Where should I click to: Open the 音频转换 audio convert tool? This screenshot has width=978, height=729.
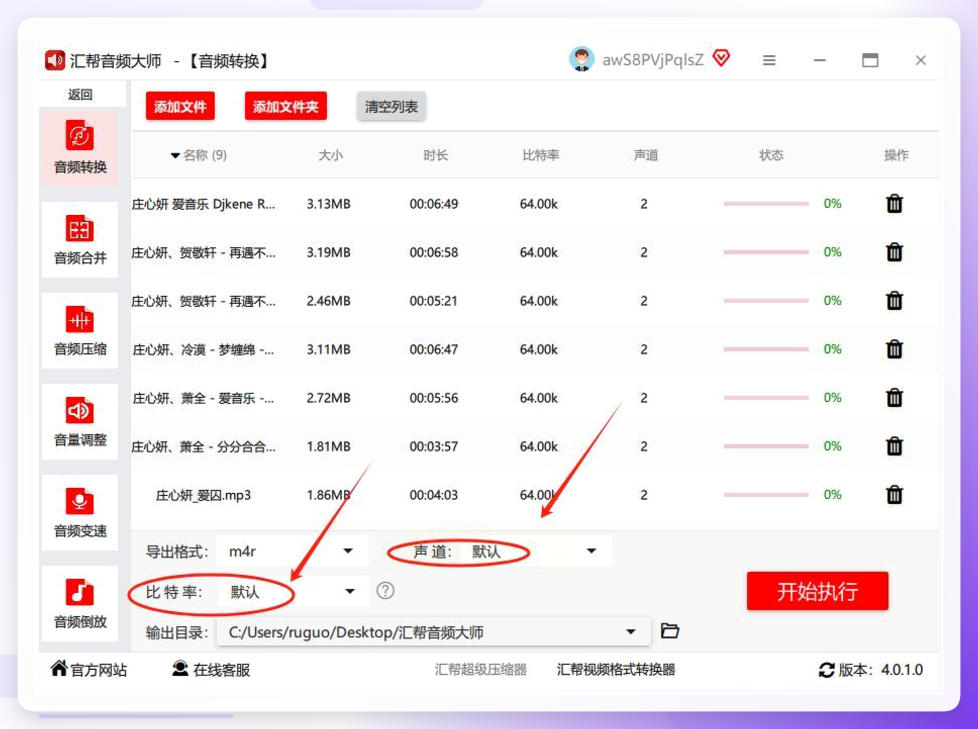click(79, 148)
